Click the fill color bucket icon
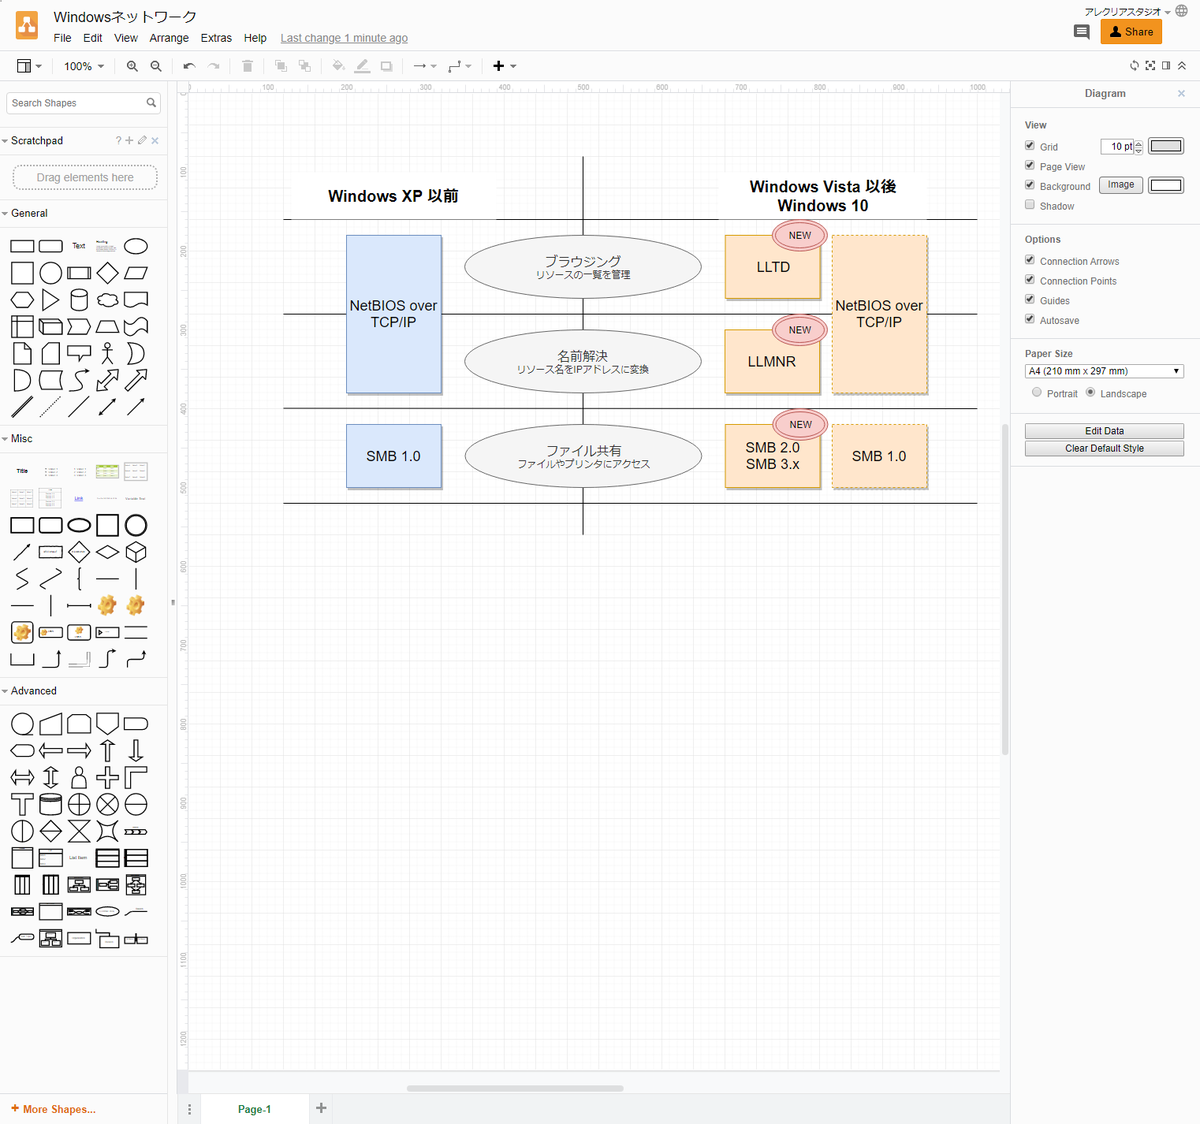The height and width of the screenshot is (1124, 1200). pyautogui.click(x=338, y=66)
